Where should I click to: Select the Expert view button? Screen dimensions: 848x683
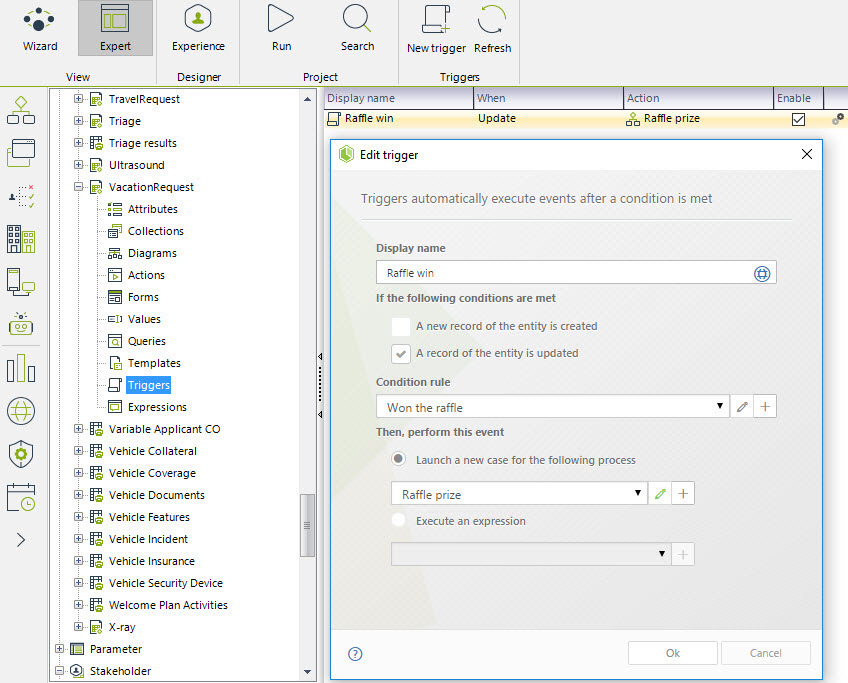(115, 29)
